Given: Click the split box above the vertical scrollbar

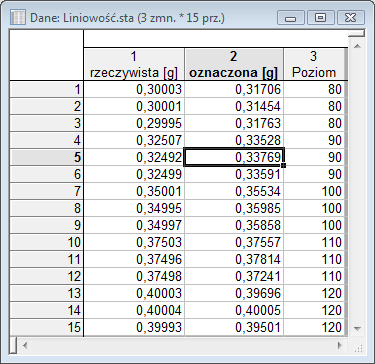Looking at the screenshot, I should 357,33.
